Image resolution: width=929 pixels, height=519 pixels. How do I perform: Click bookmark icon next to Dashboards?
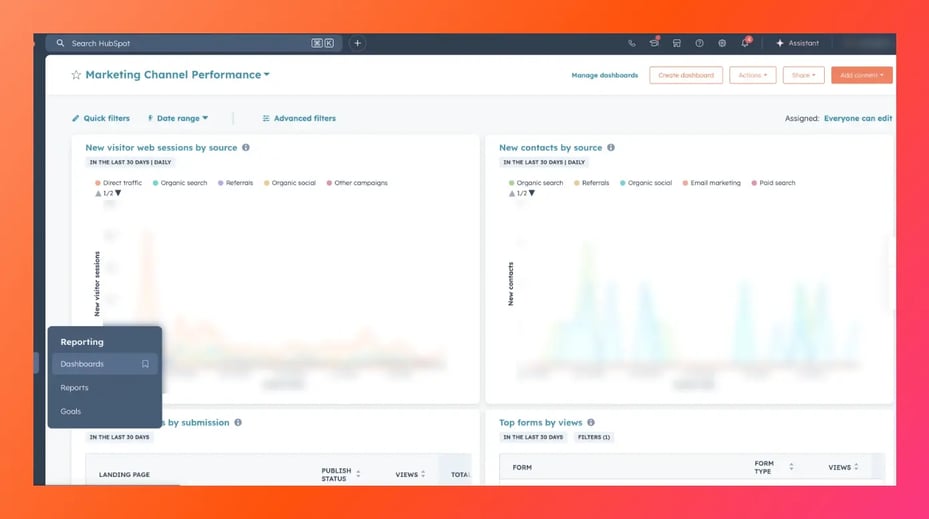(145, 364)
